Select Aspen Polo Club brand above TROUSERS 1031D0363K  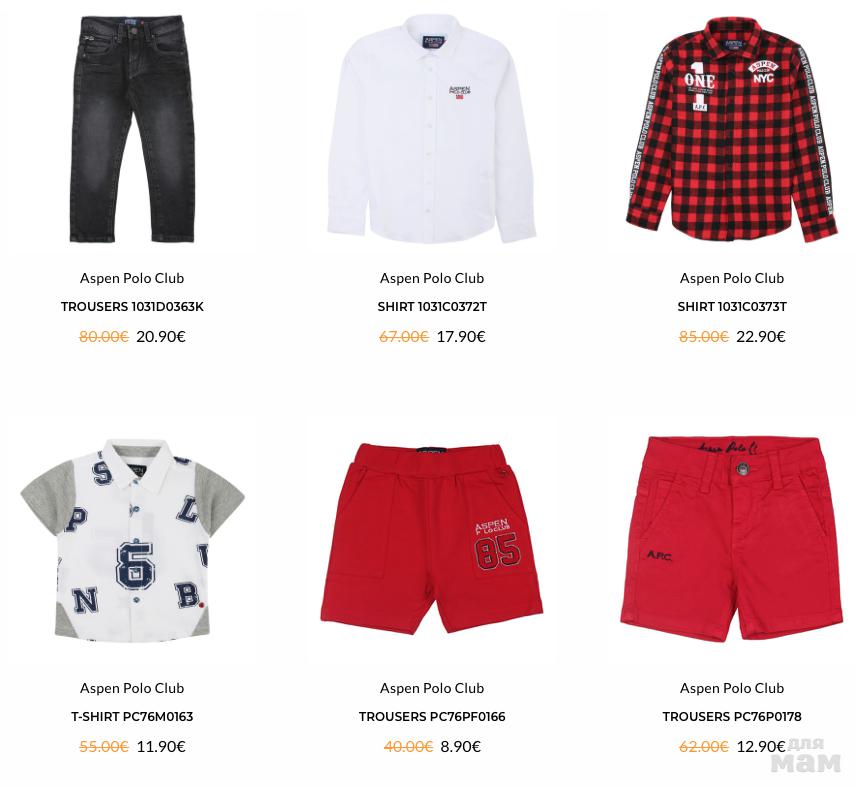[132, 278]
